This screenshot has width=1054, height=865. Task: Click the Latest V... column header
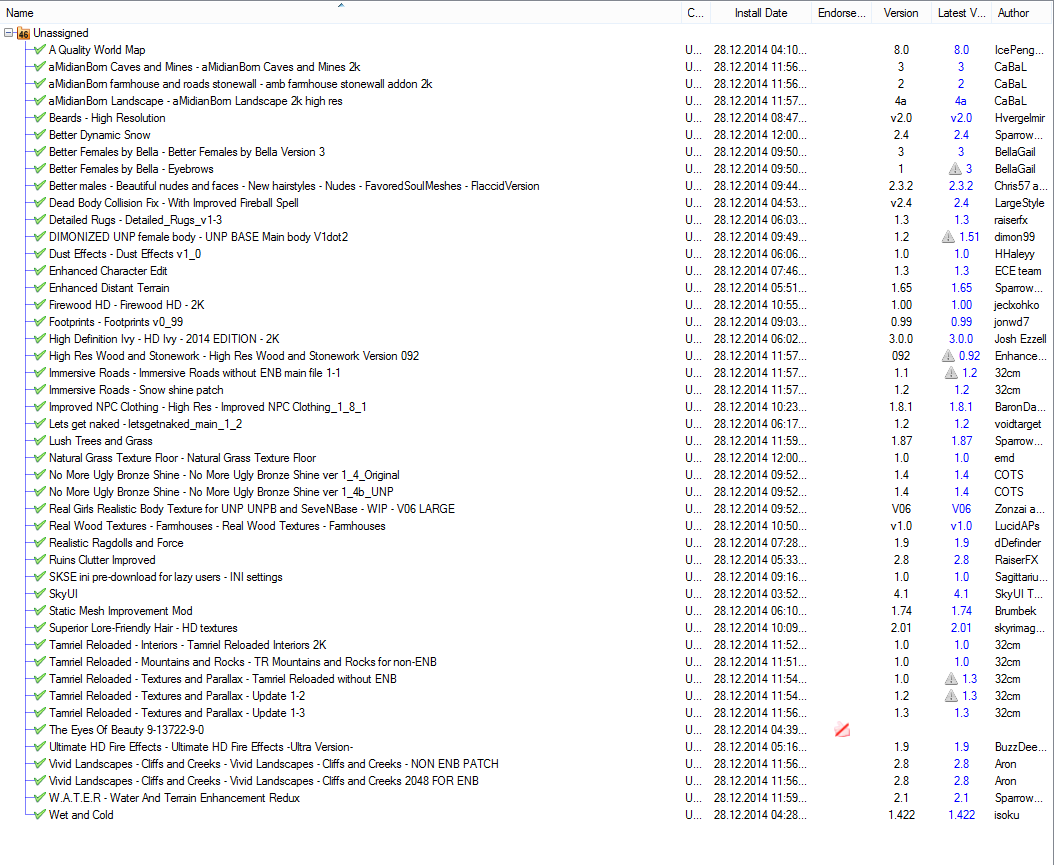click(961, 13)
